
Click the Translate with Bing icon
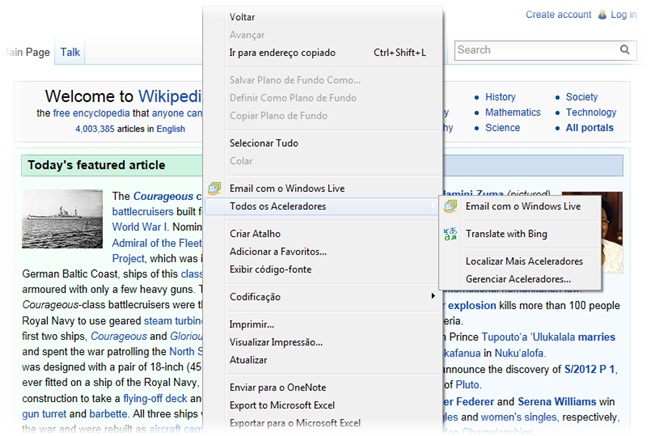point(450,234)
